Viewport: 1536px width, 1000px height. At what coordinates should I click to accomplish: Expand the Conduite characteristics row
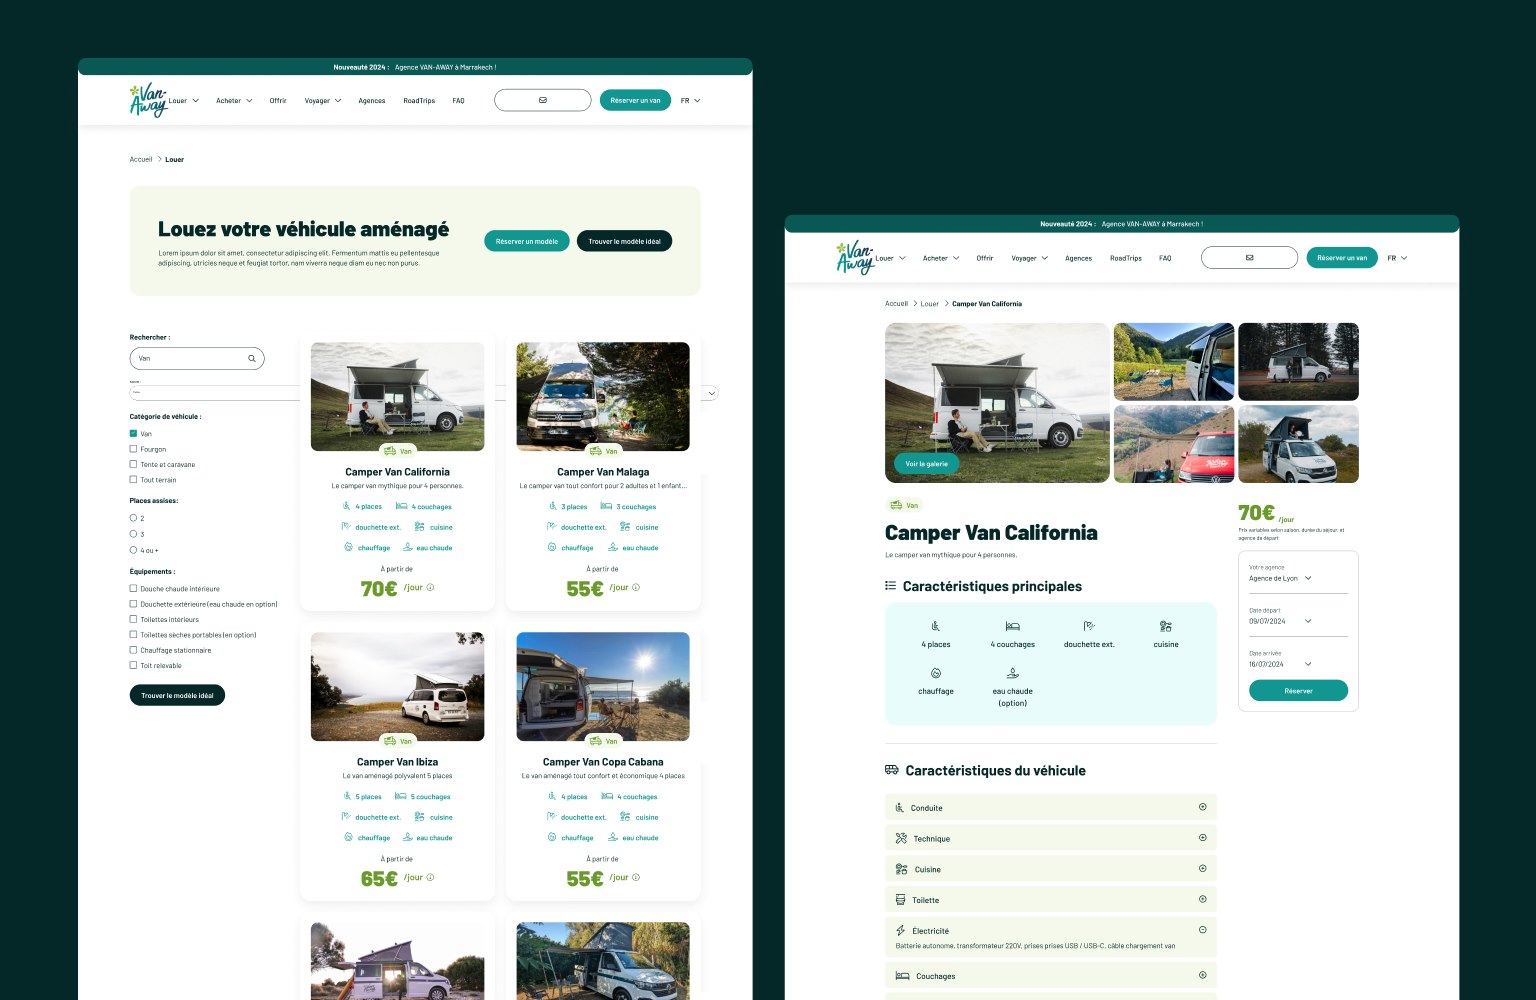[x=1051, y=807]
